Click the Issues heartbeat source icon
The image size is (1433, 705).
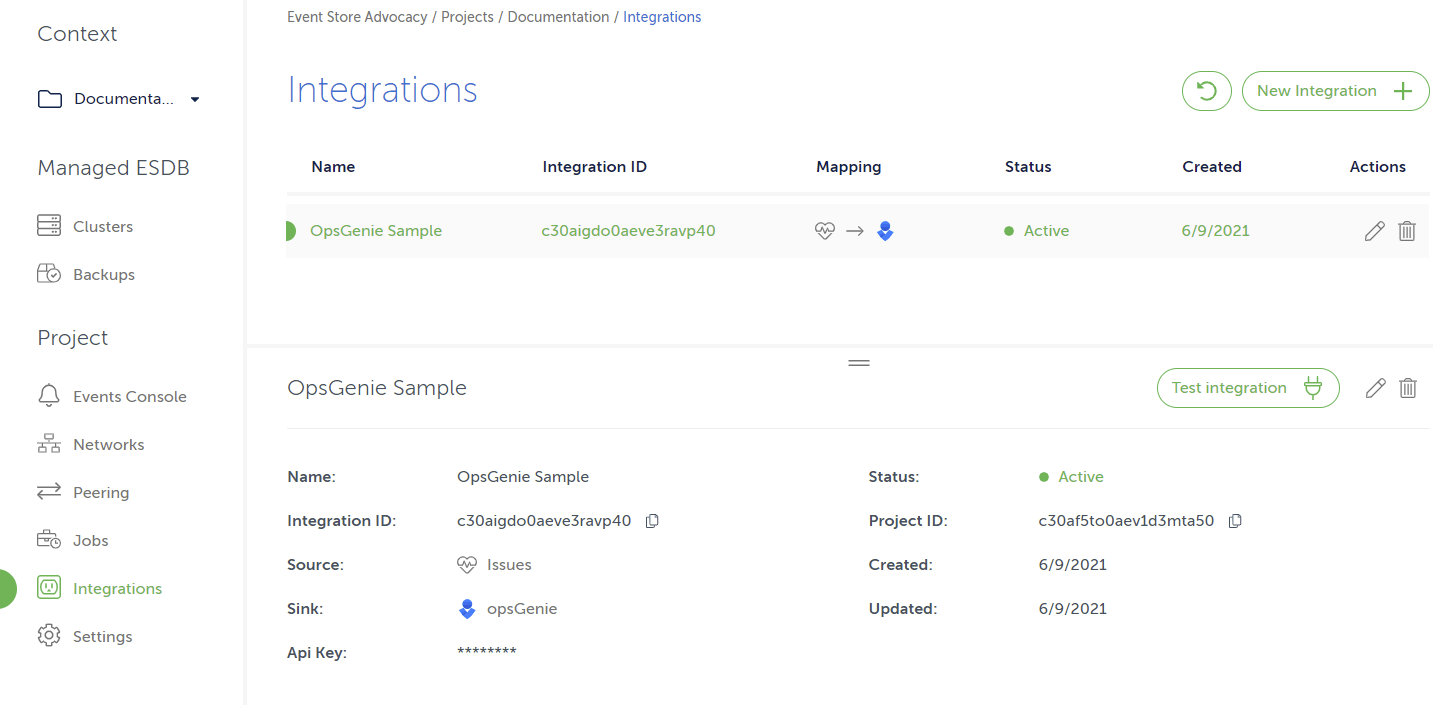coord(466,564)
